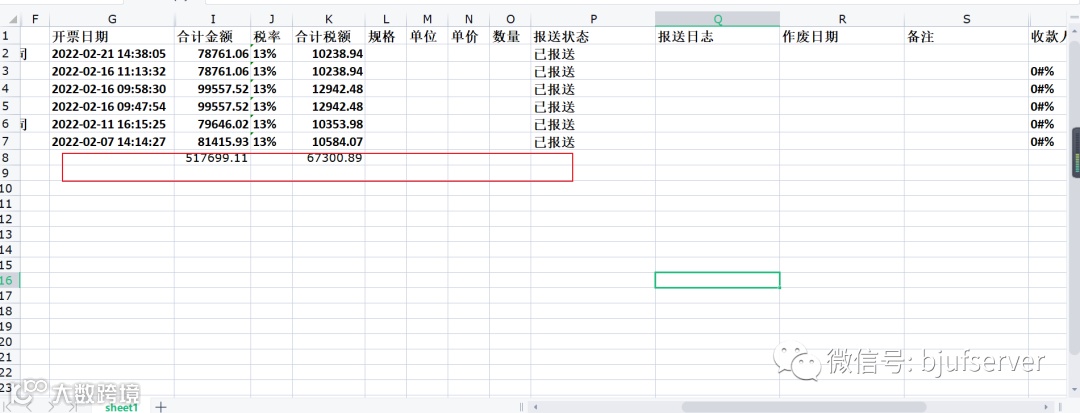Select column M header
Image resolution: width=1080 pixels, height=413 pixels.
pos(427,19)
